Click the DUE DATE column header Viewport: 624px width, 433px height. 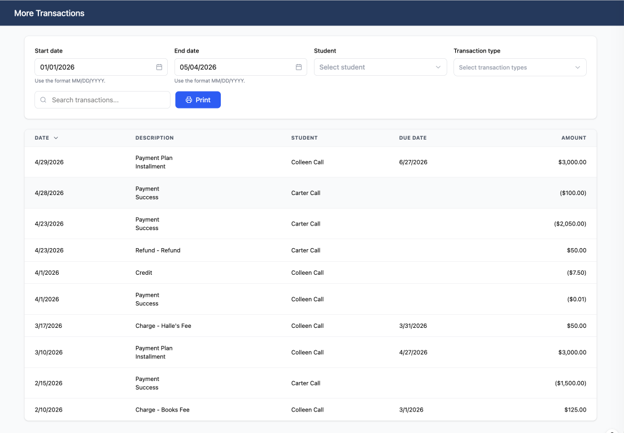pos(413,138)
